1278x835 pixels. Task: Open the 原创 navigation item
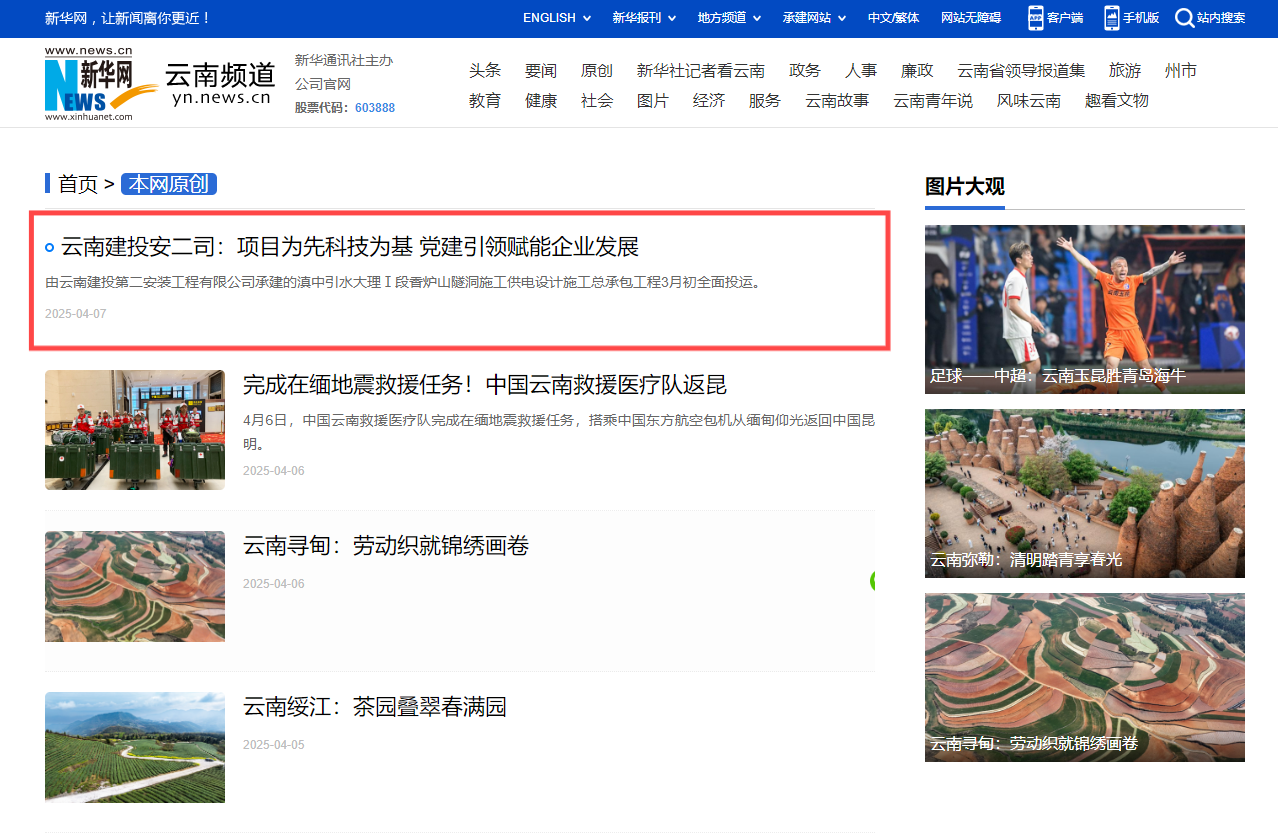tap(597, 71)
